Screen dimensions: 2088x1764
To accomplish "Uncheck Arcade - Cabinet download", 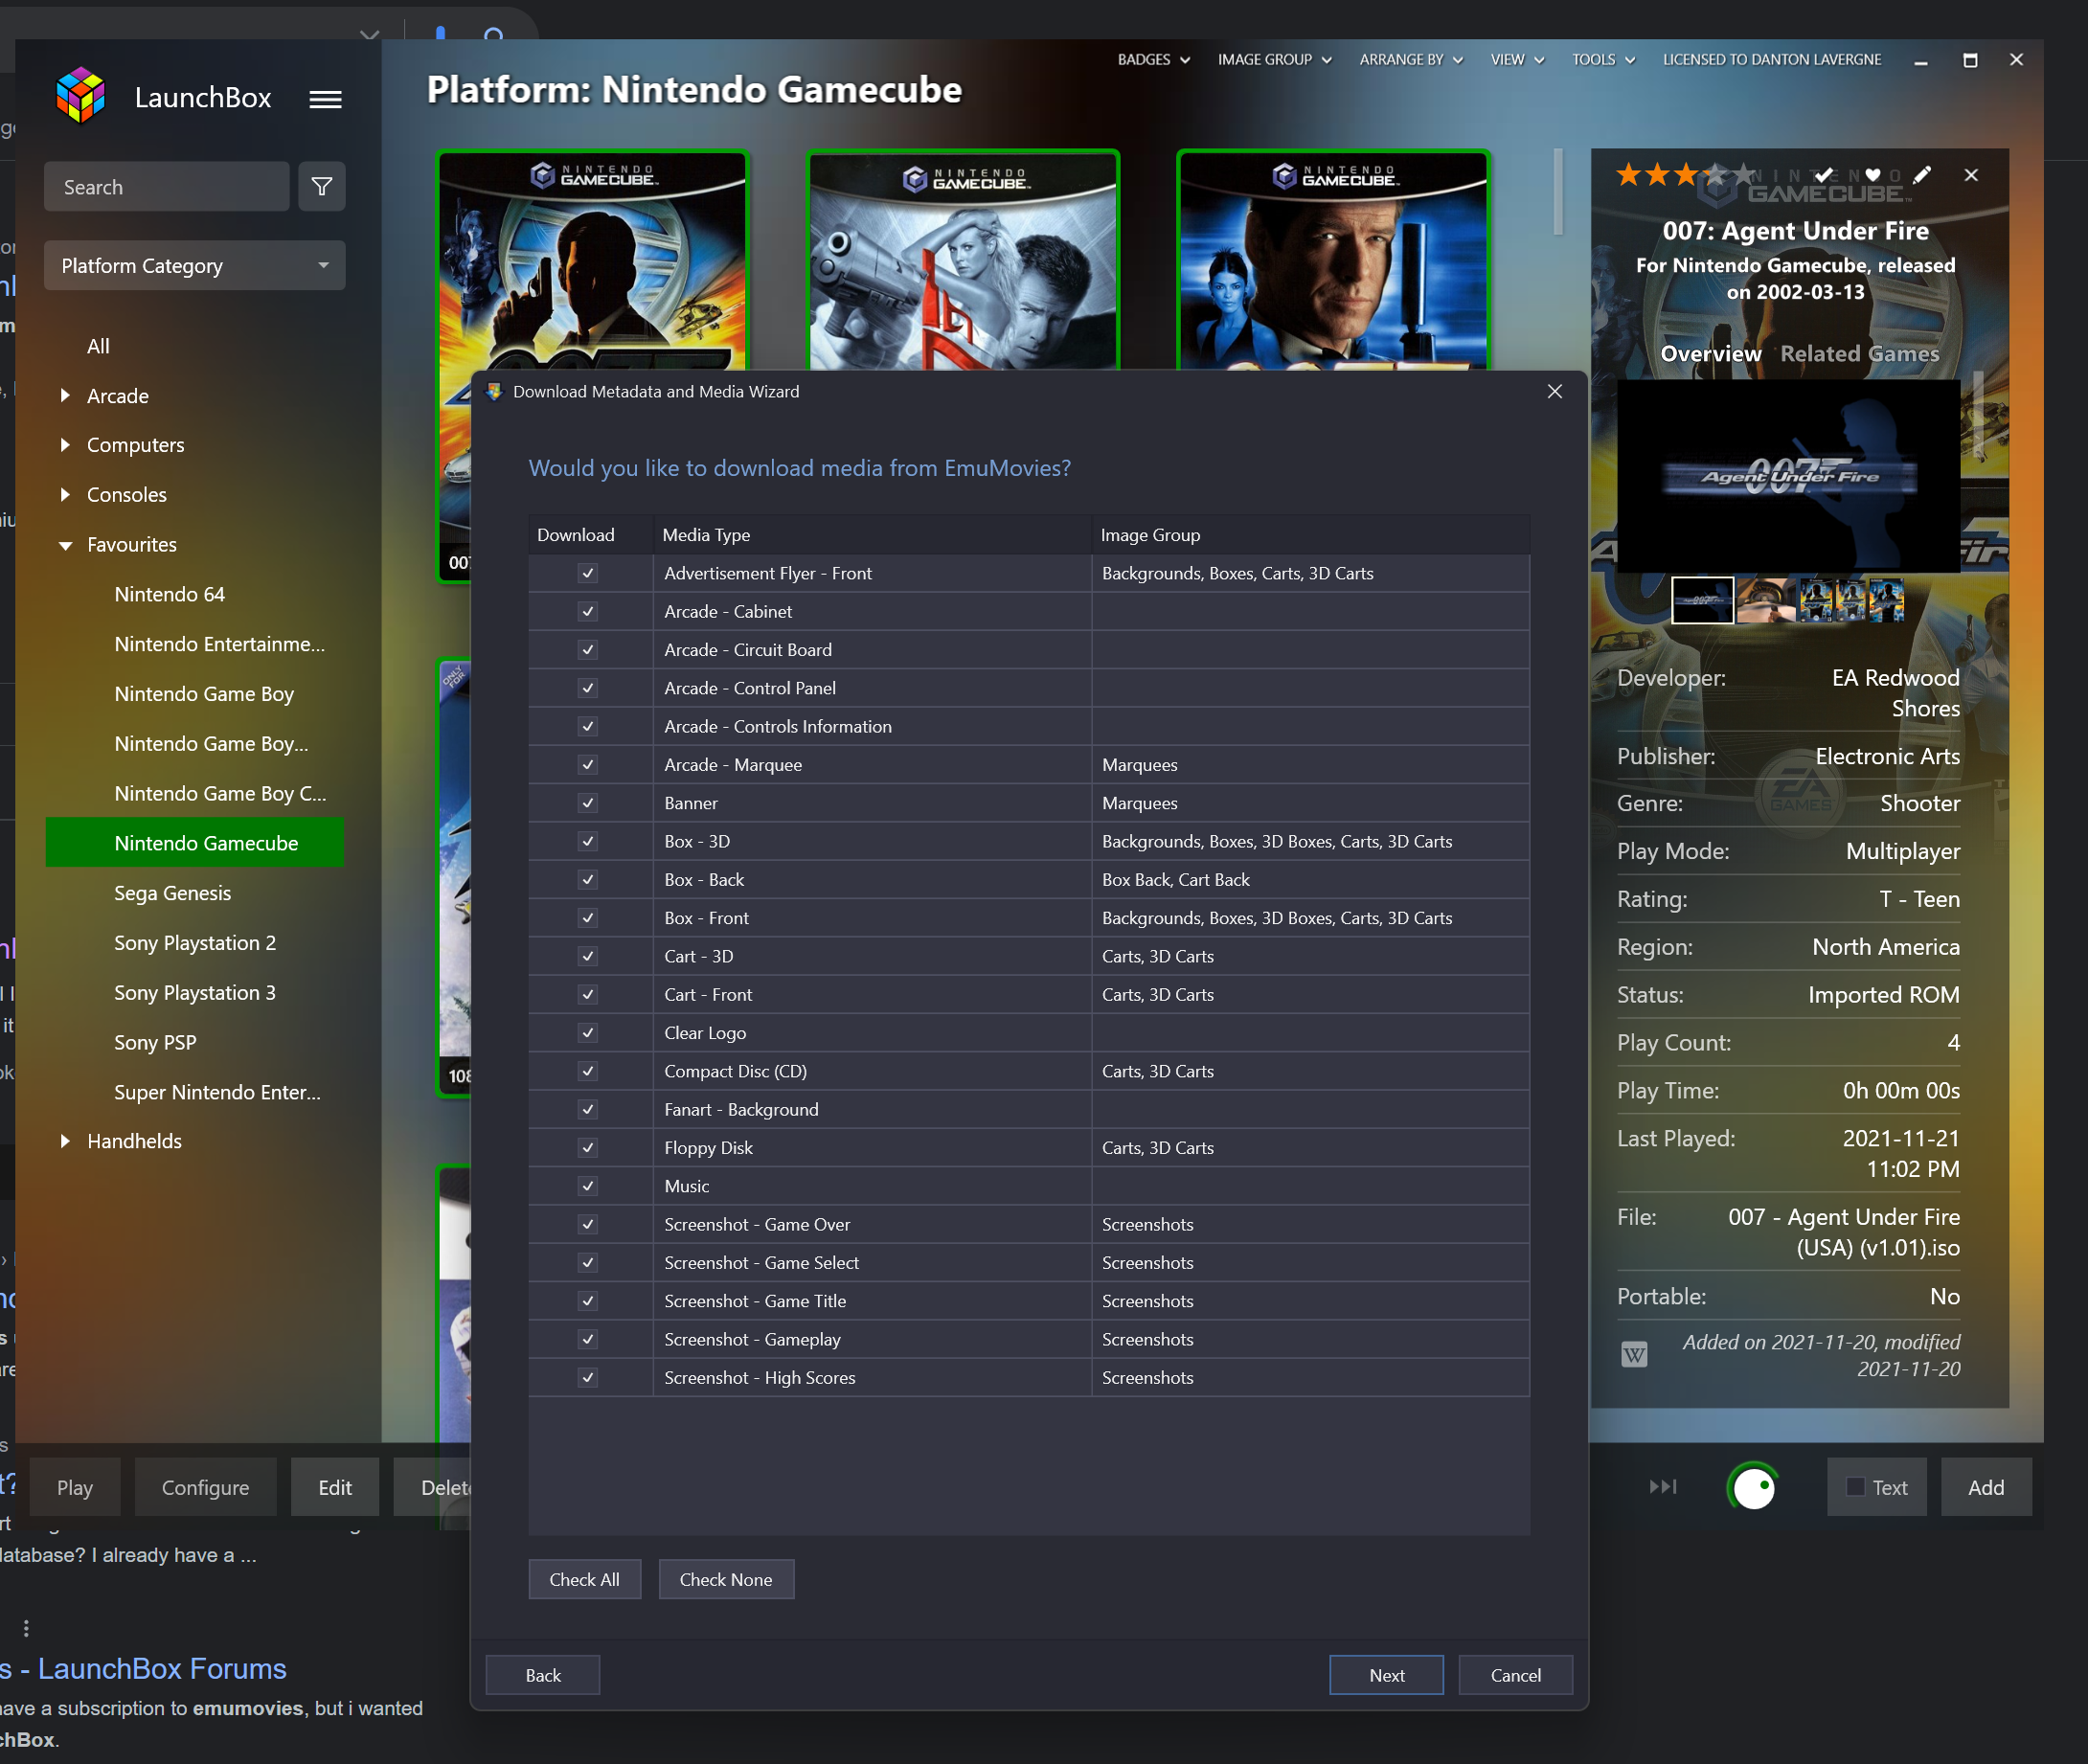I will 588,612.
